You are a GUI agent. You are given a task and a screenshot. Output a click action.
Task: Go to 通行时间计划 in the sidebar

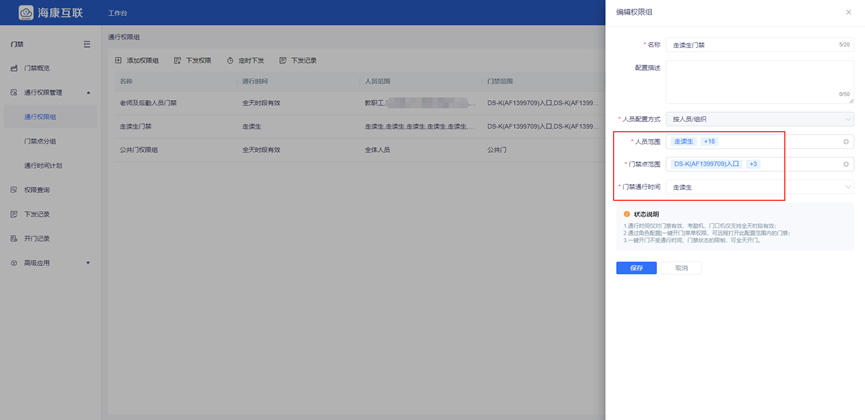(43, 165)
